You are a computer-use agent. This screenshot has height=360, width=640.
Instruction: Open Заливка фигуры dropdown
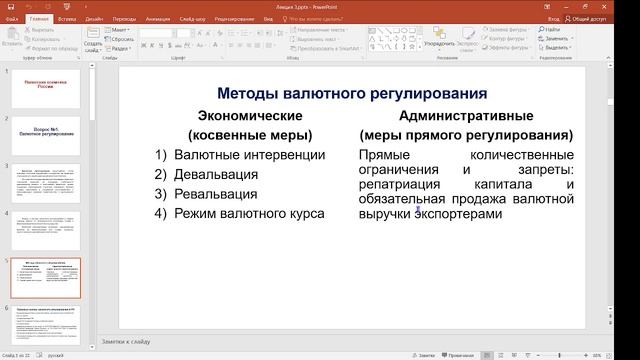tap(505, 29)
